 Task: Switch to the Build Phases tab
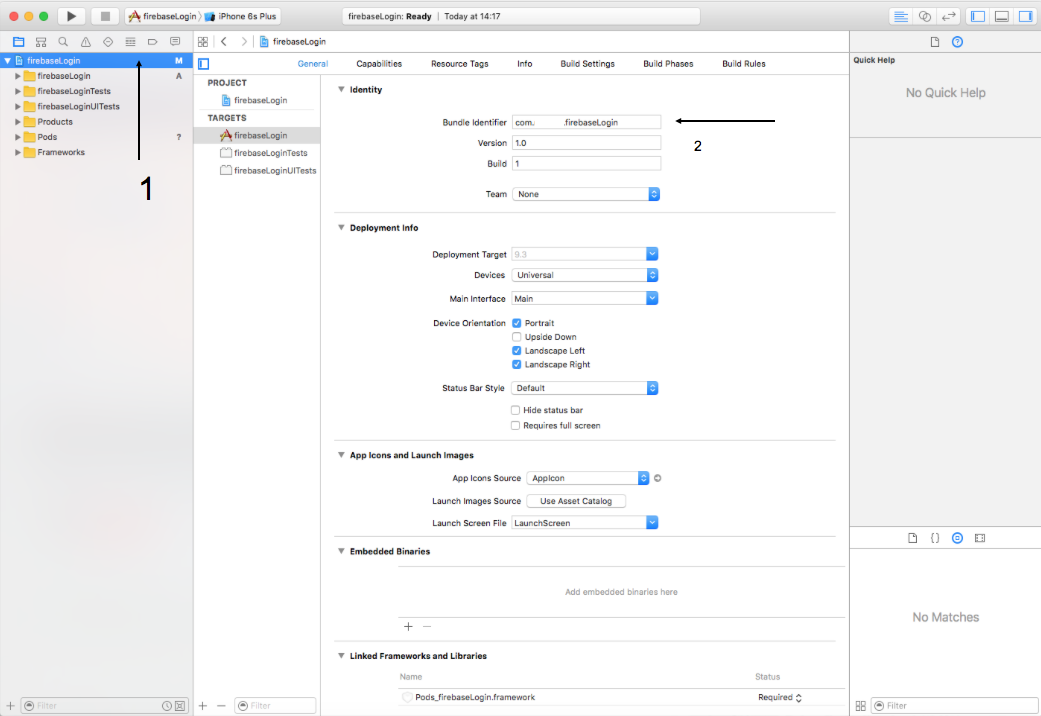pos(668,64)
